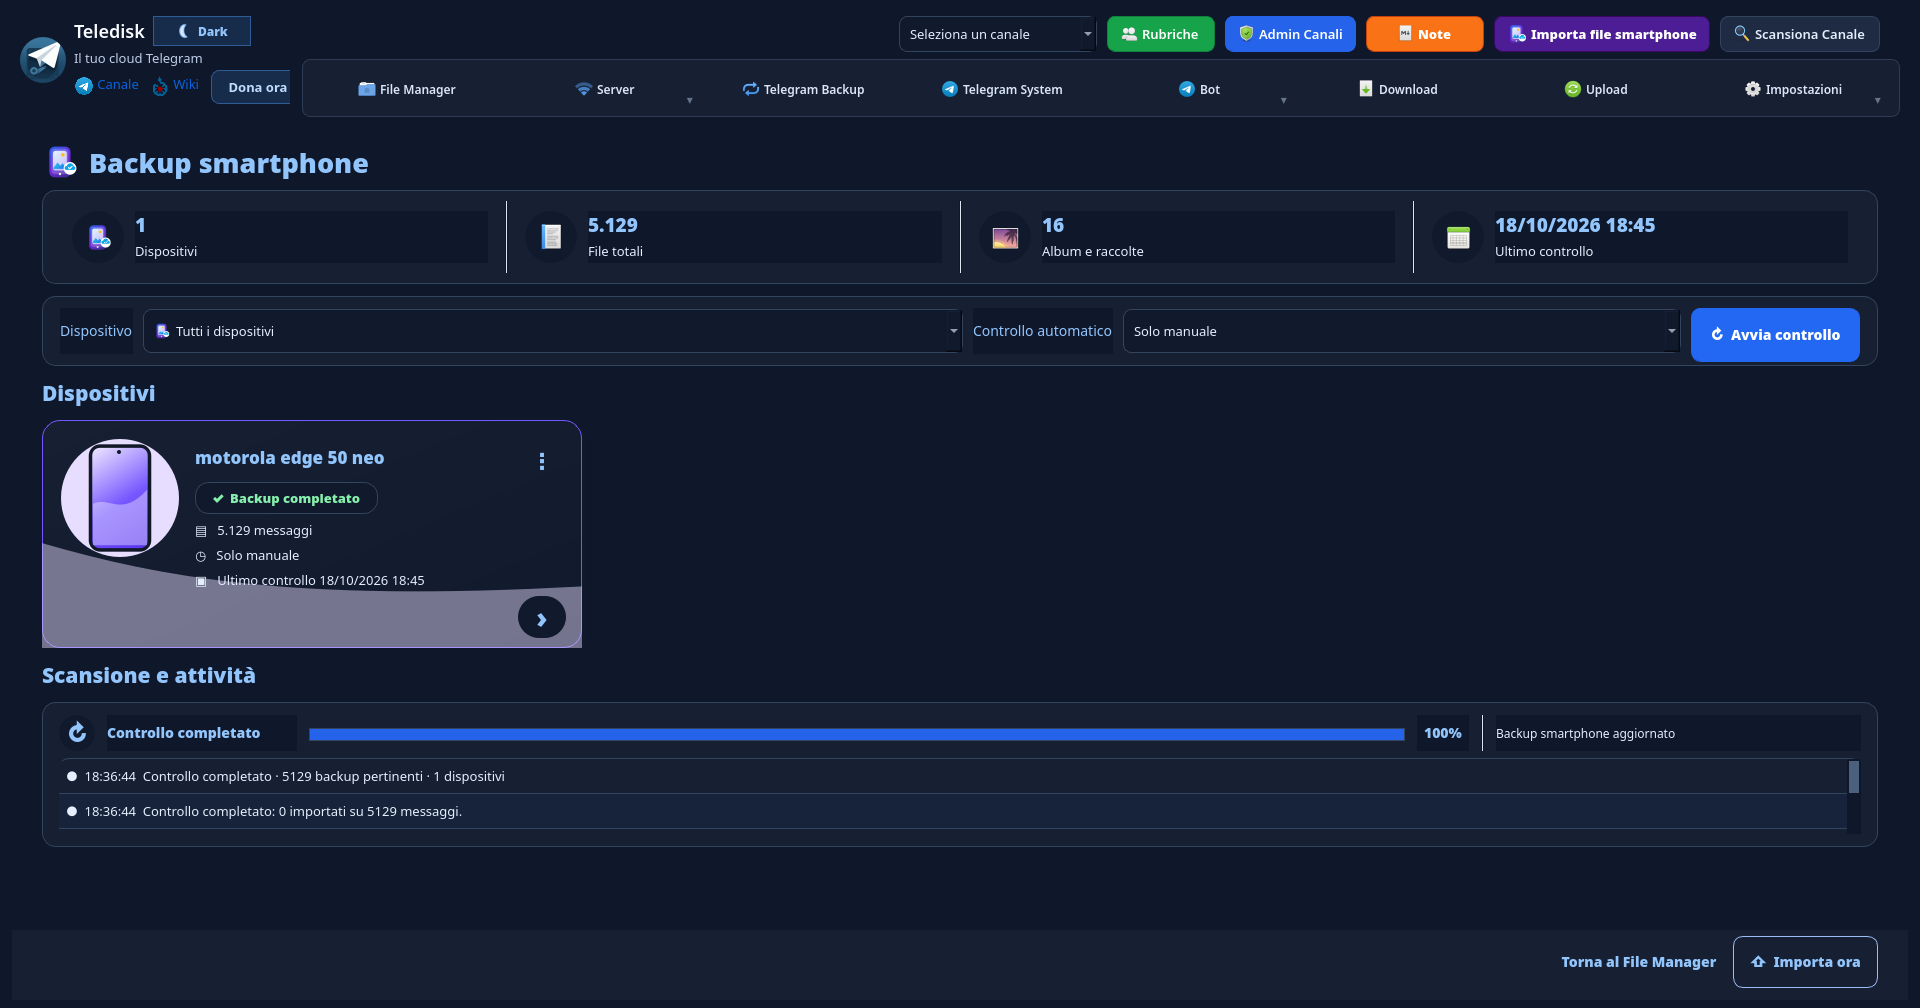Click Torna al File Manager link
Screen dimensions: 1920x1008
point(1638,962)
